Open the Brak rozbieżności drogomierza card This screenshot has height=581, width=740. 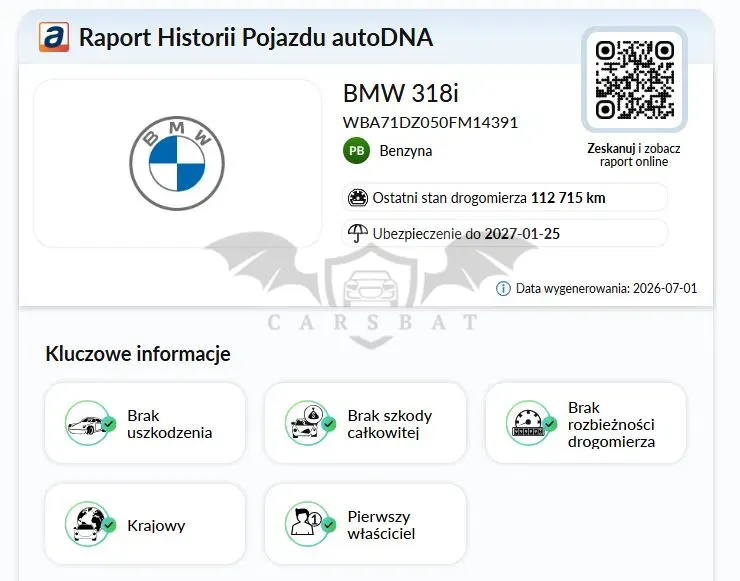[586, 423]
